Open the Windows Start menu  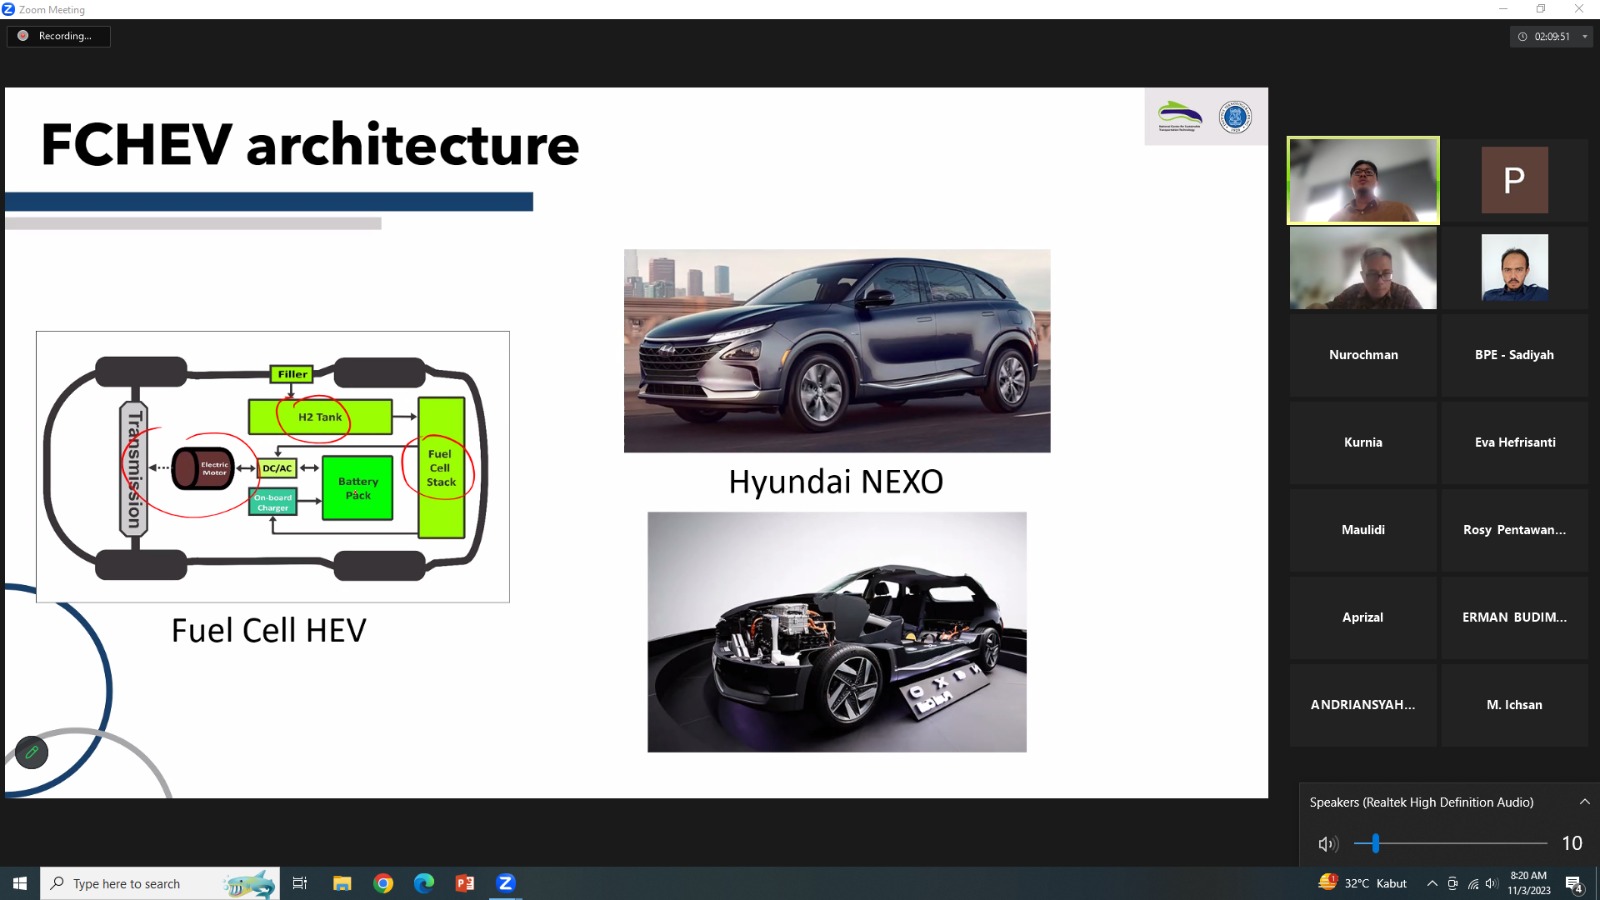[19, 883]
